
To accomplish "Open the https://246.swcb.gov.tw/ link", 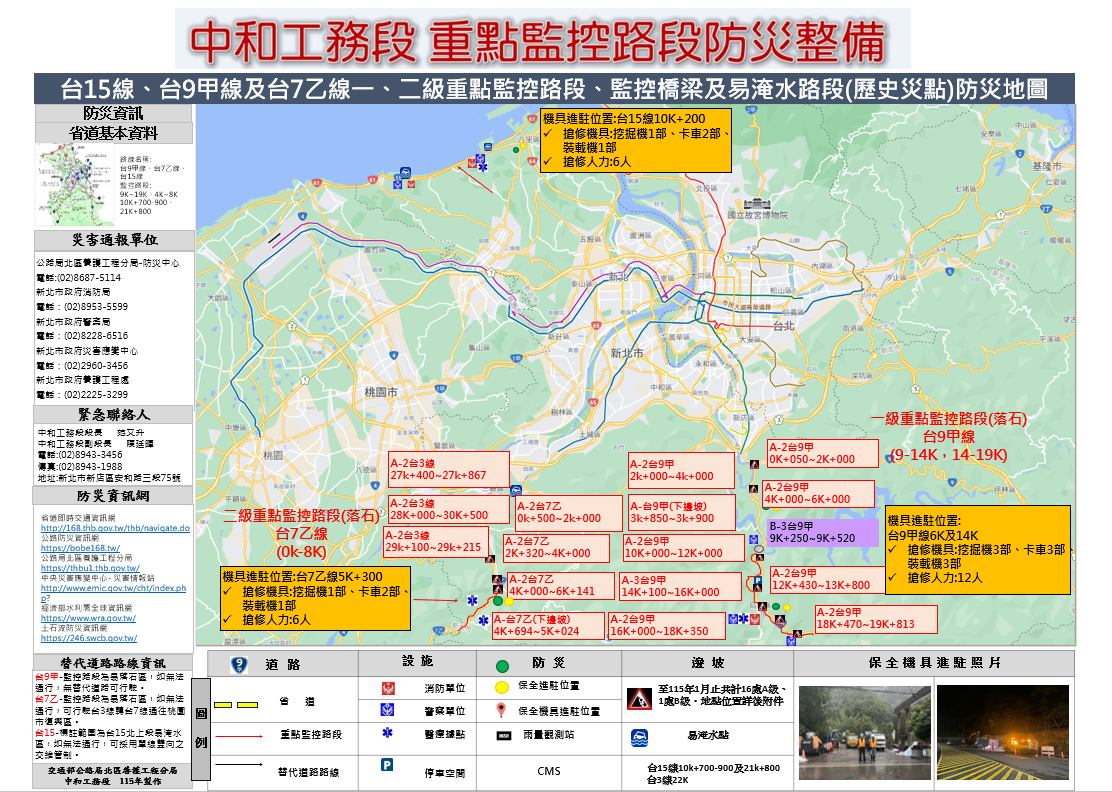I will (x=89, y=639).
